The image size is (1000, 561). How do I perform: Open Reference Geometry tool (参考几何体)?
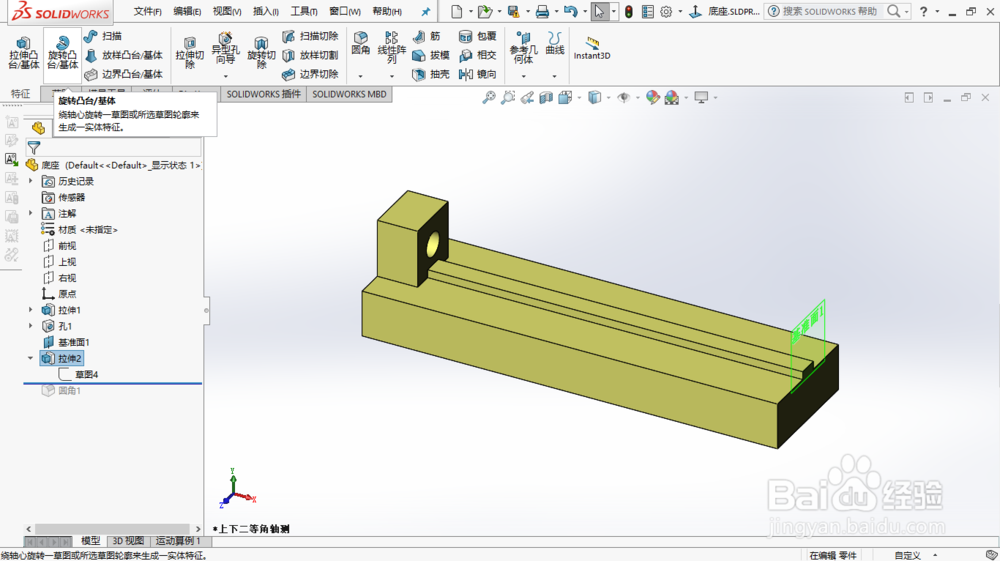click(523, 48)
